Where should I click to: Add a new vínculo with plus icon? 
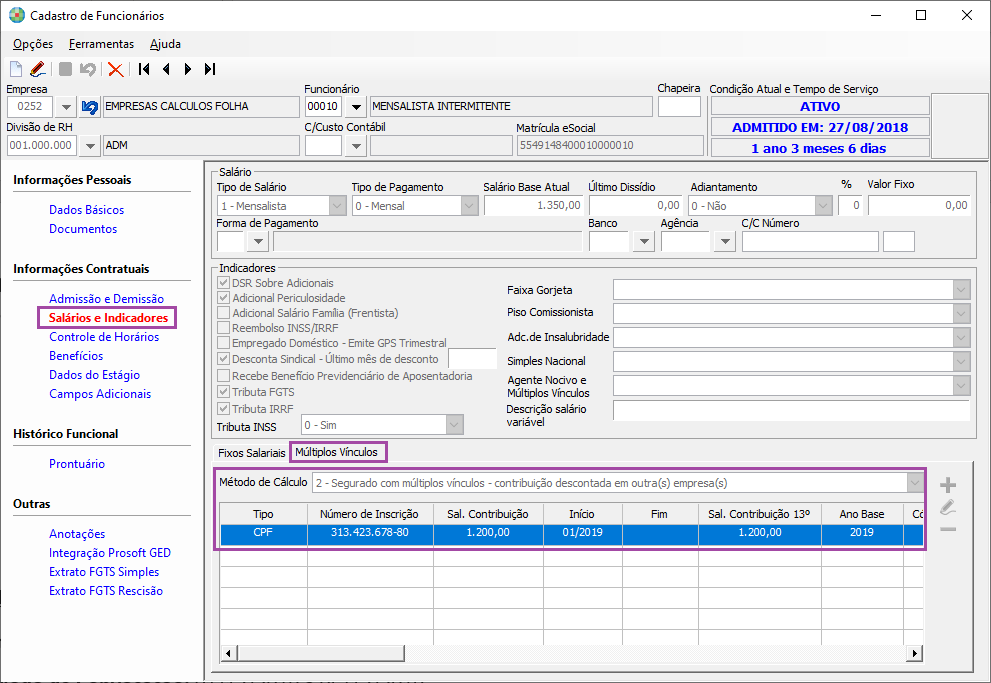pyautogui.click(x=947, y=485)
